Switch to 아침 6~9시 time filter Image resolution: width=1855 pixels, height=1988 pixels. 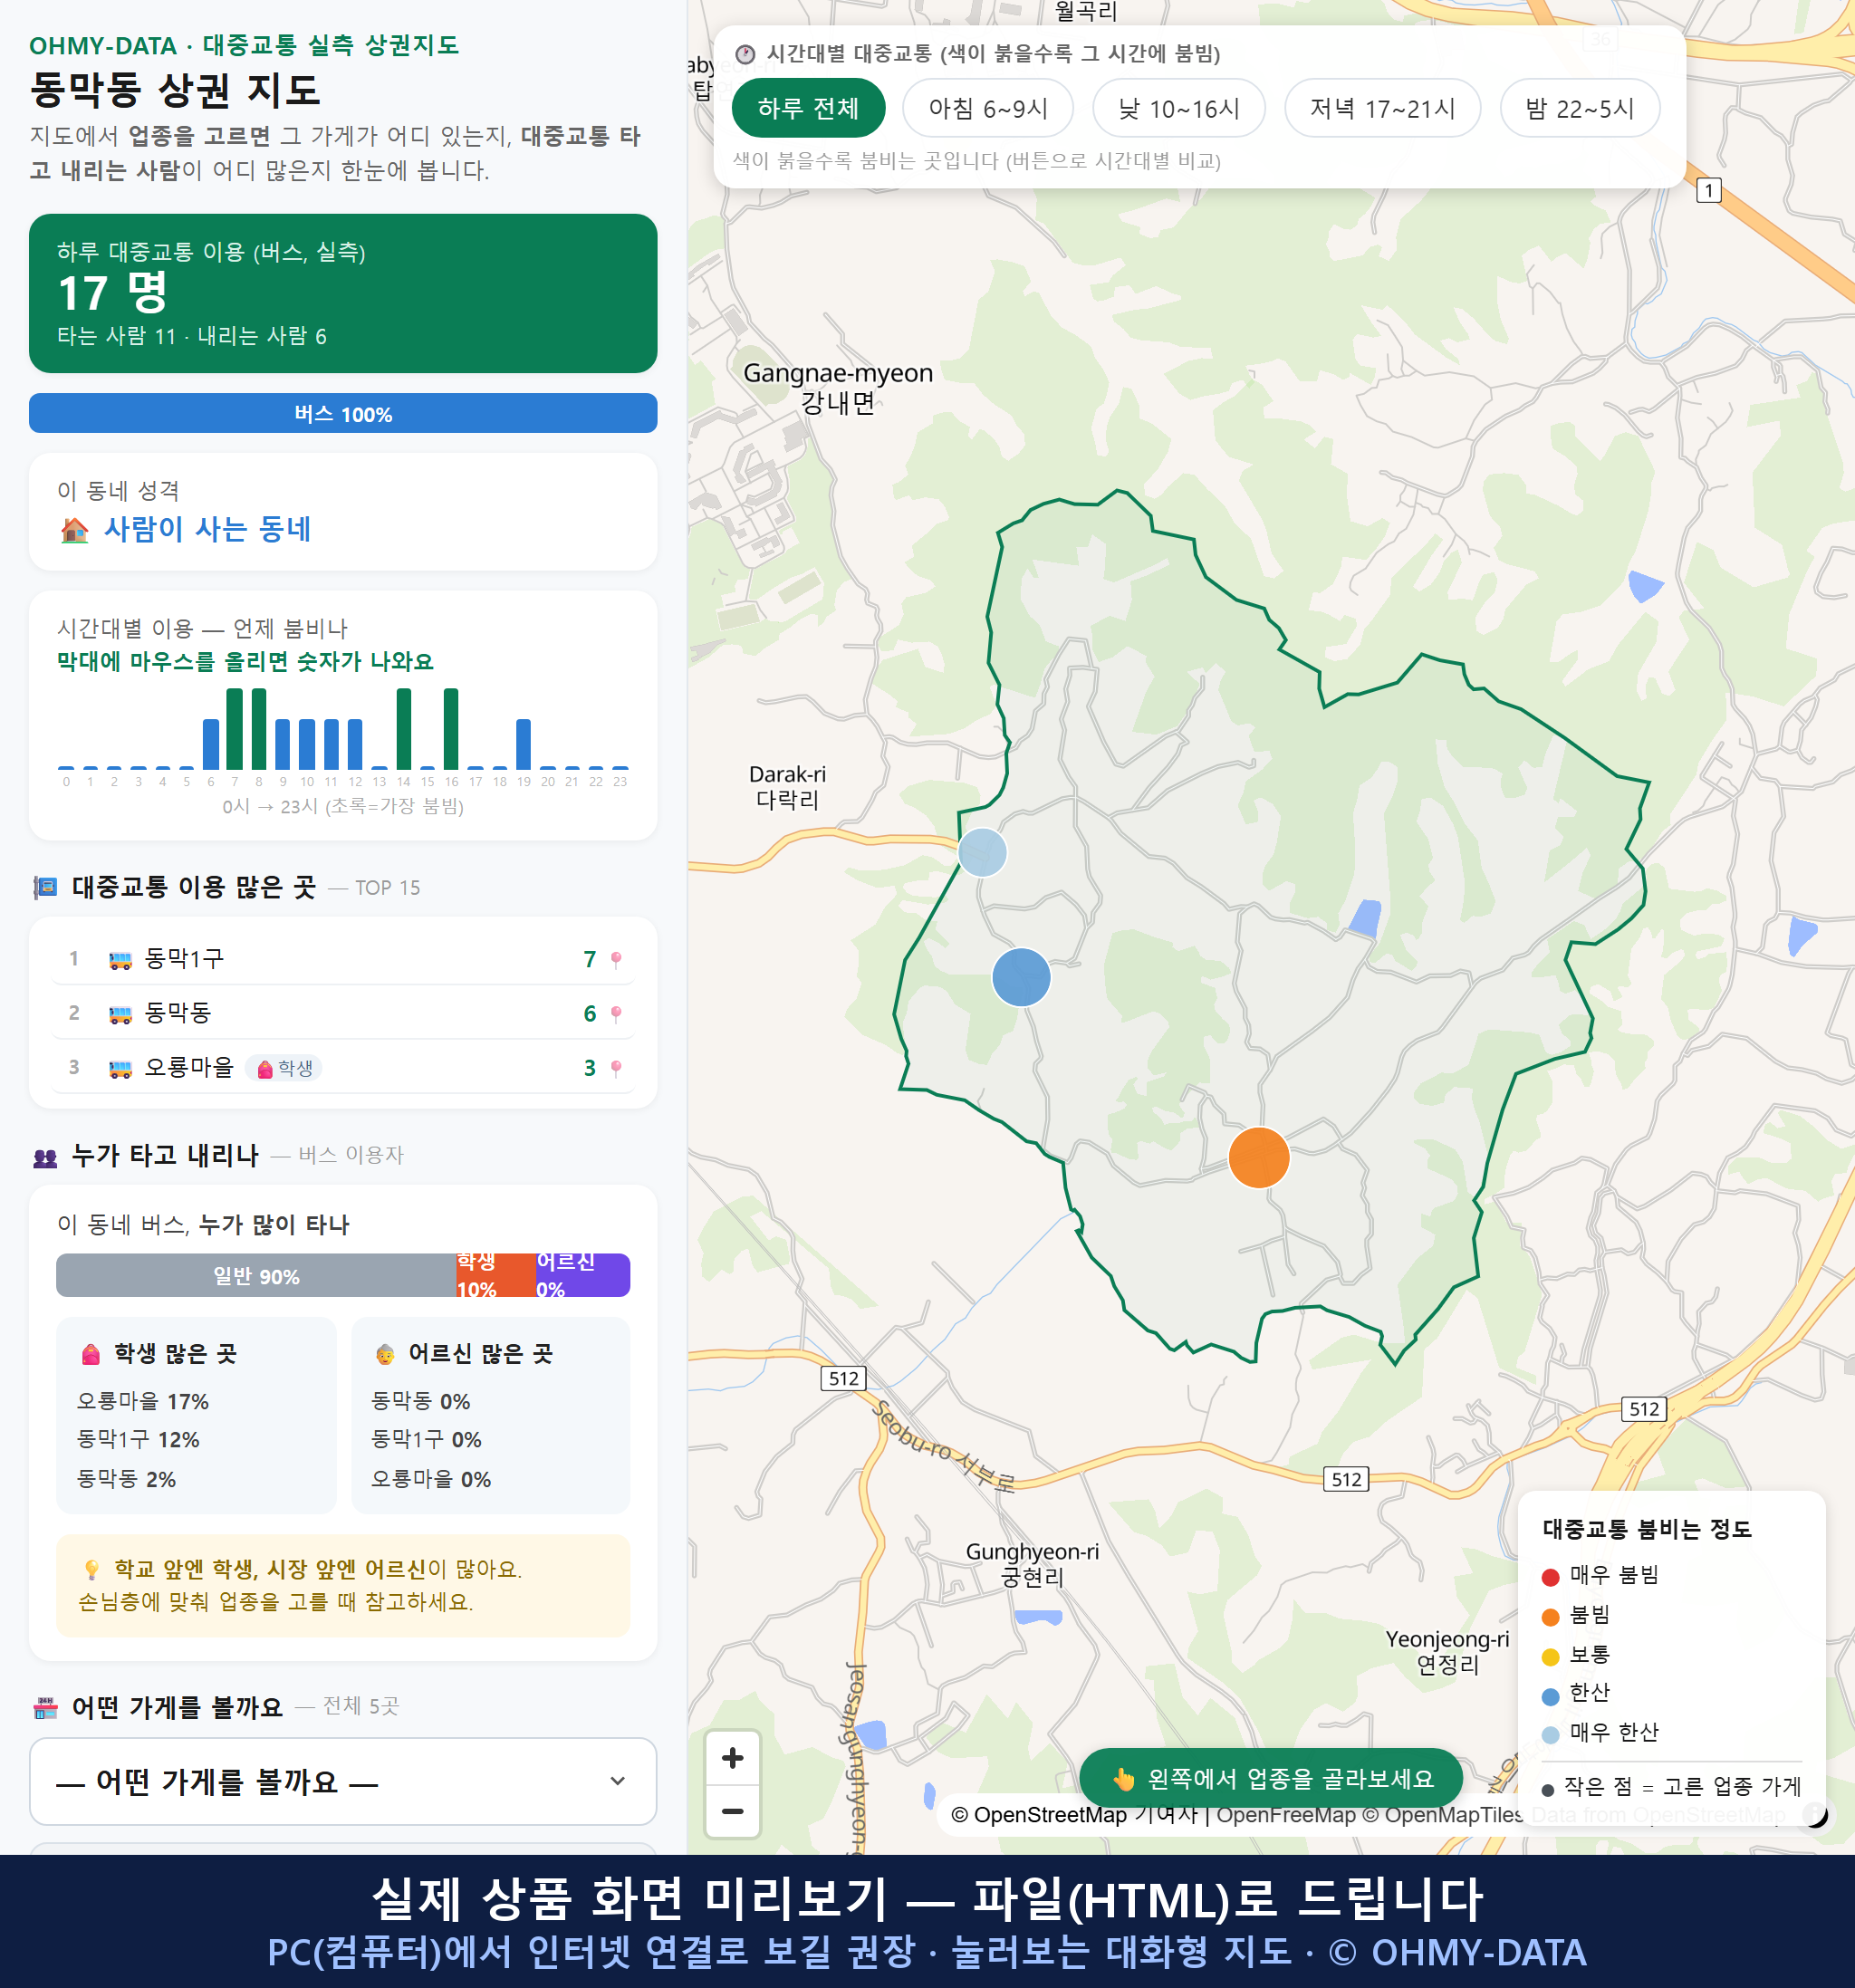(x=988, y=108)
